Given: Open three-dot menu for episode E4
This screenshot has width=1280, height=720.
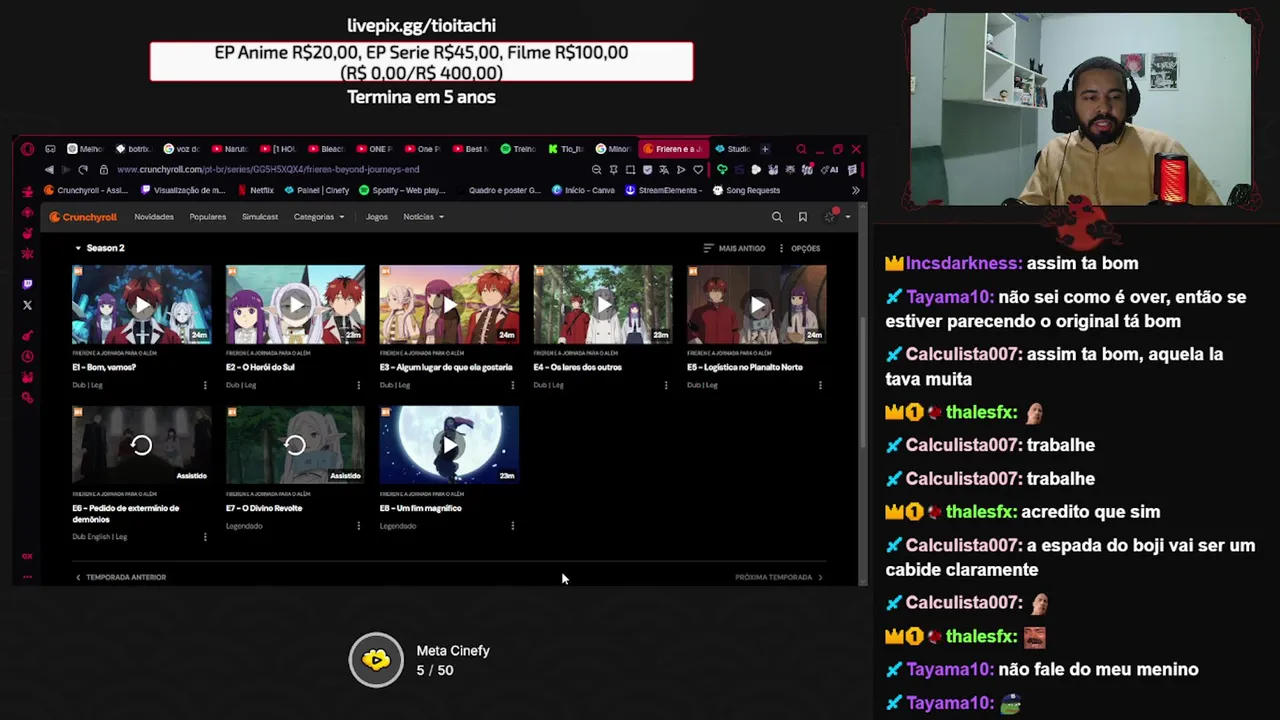Looking at the screenshot, I should tap(666, 385).
